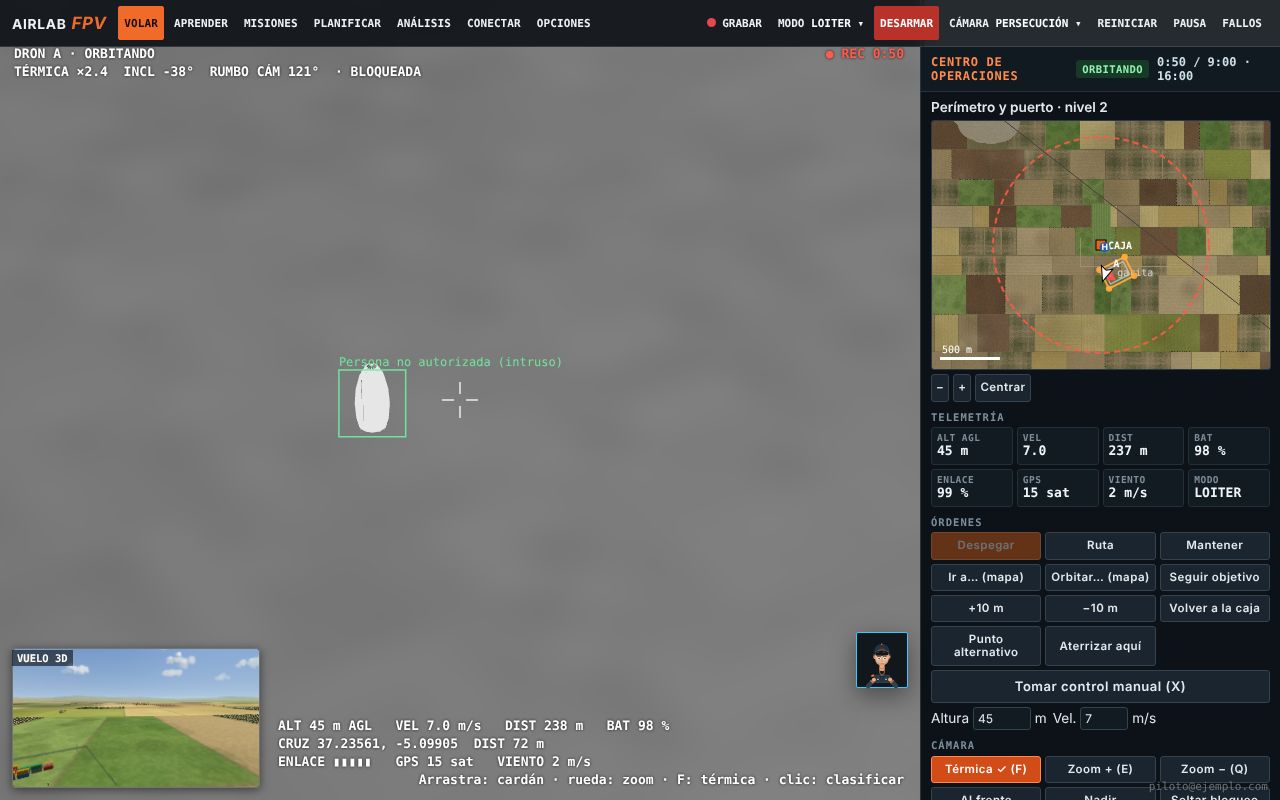This screenshot has height=800, width=1280.
Task: Switch to the VOLAR tab
Action: [x=141, y=23]
